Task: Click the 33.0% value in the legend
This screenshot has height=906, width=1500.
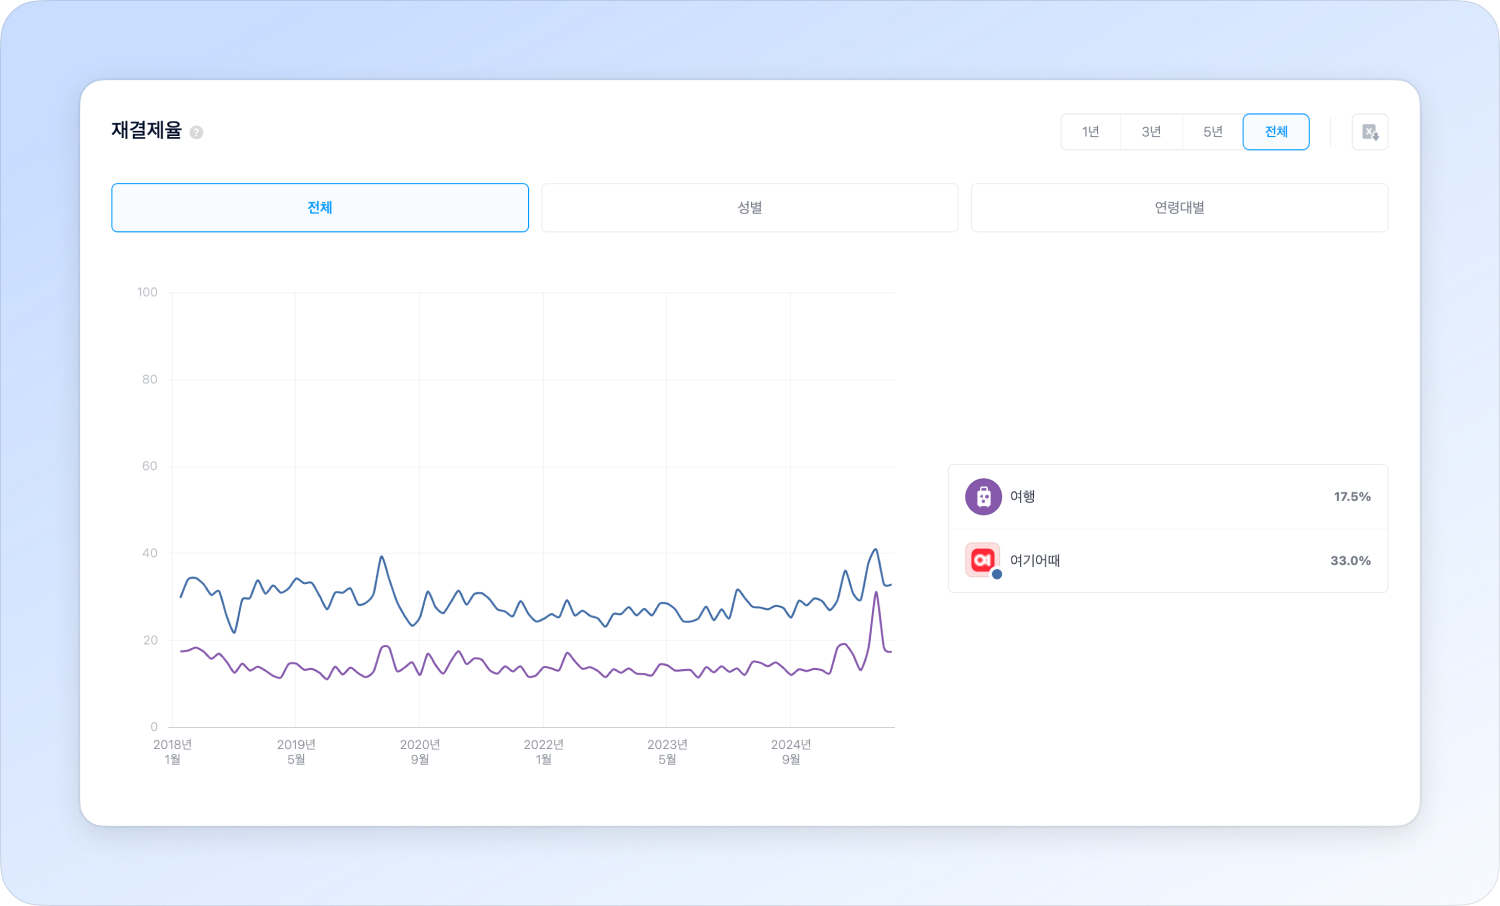Action: [x=1350, y=561]
